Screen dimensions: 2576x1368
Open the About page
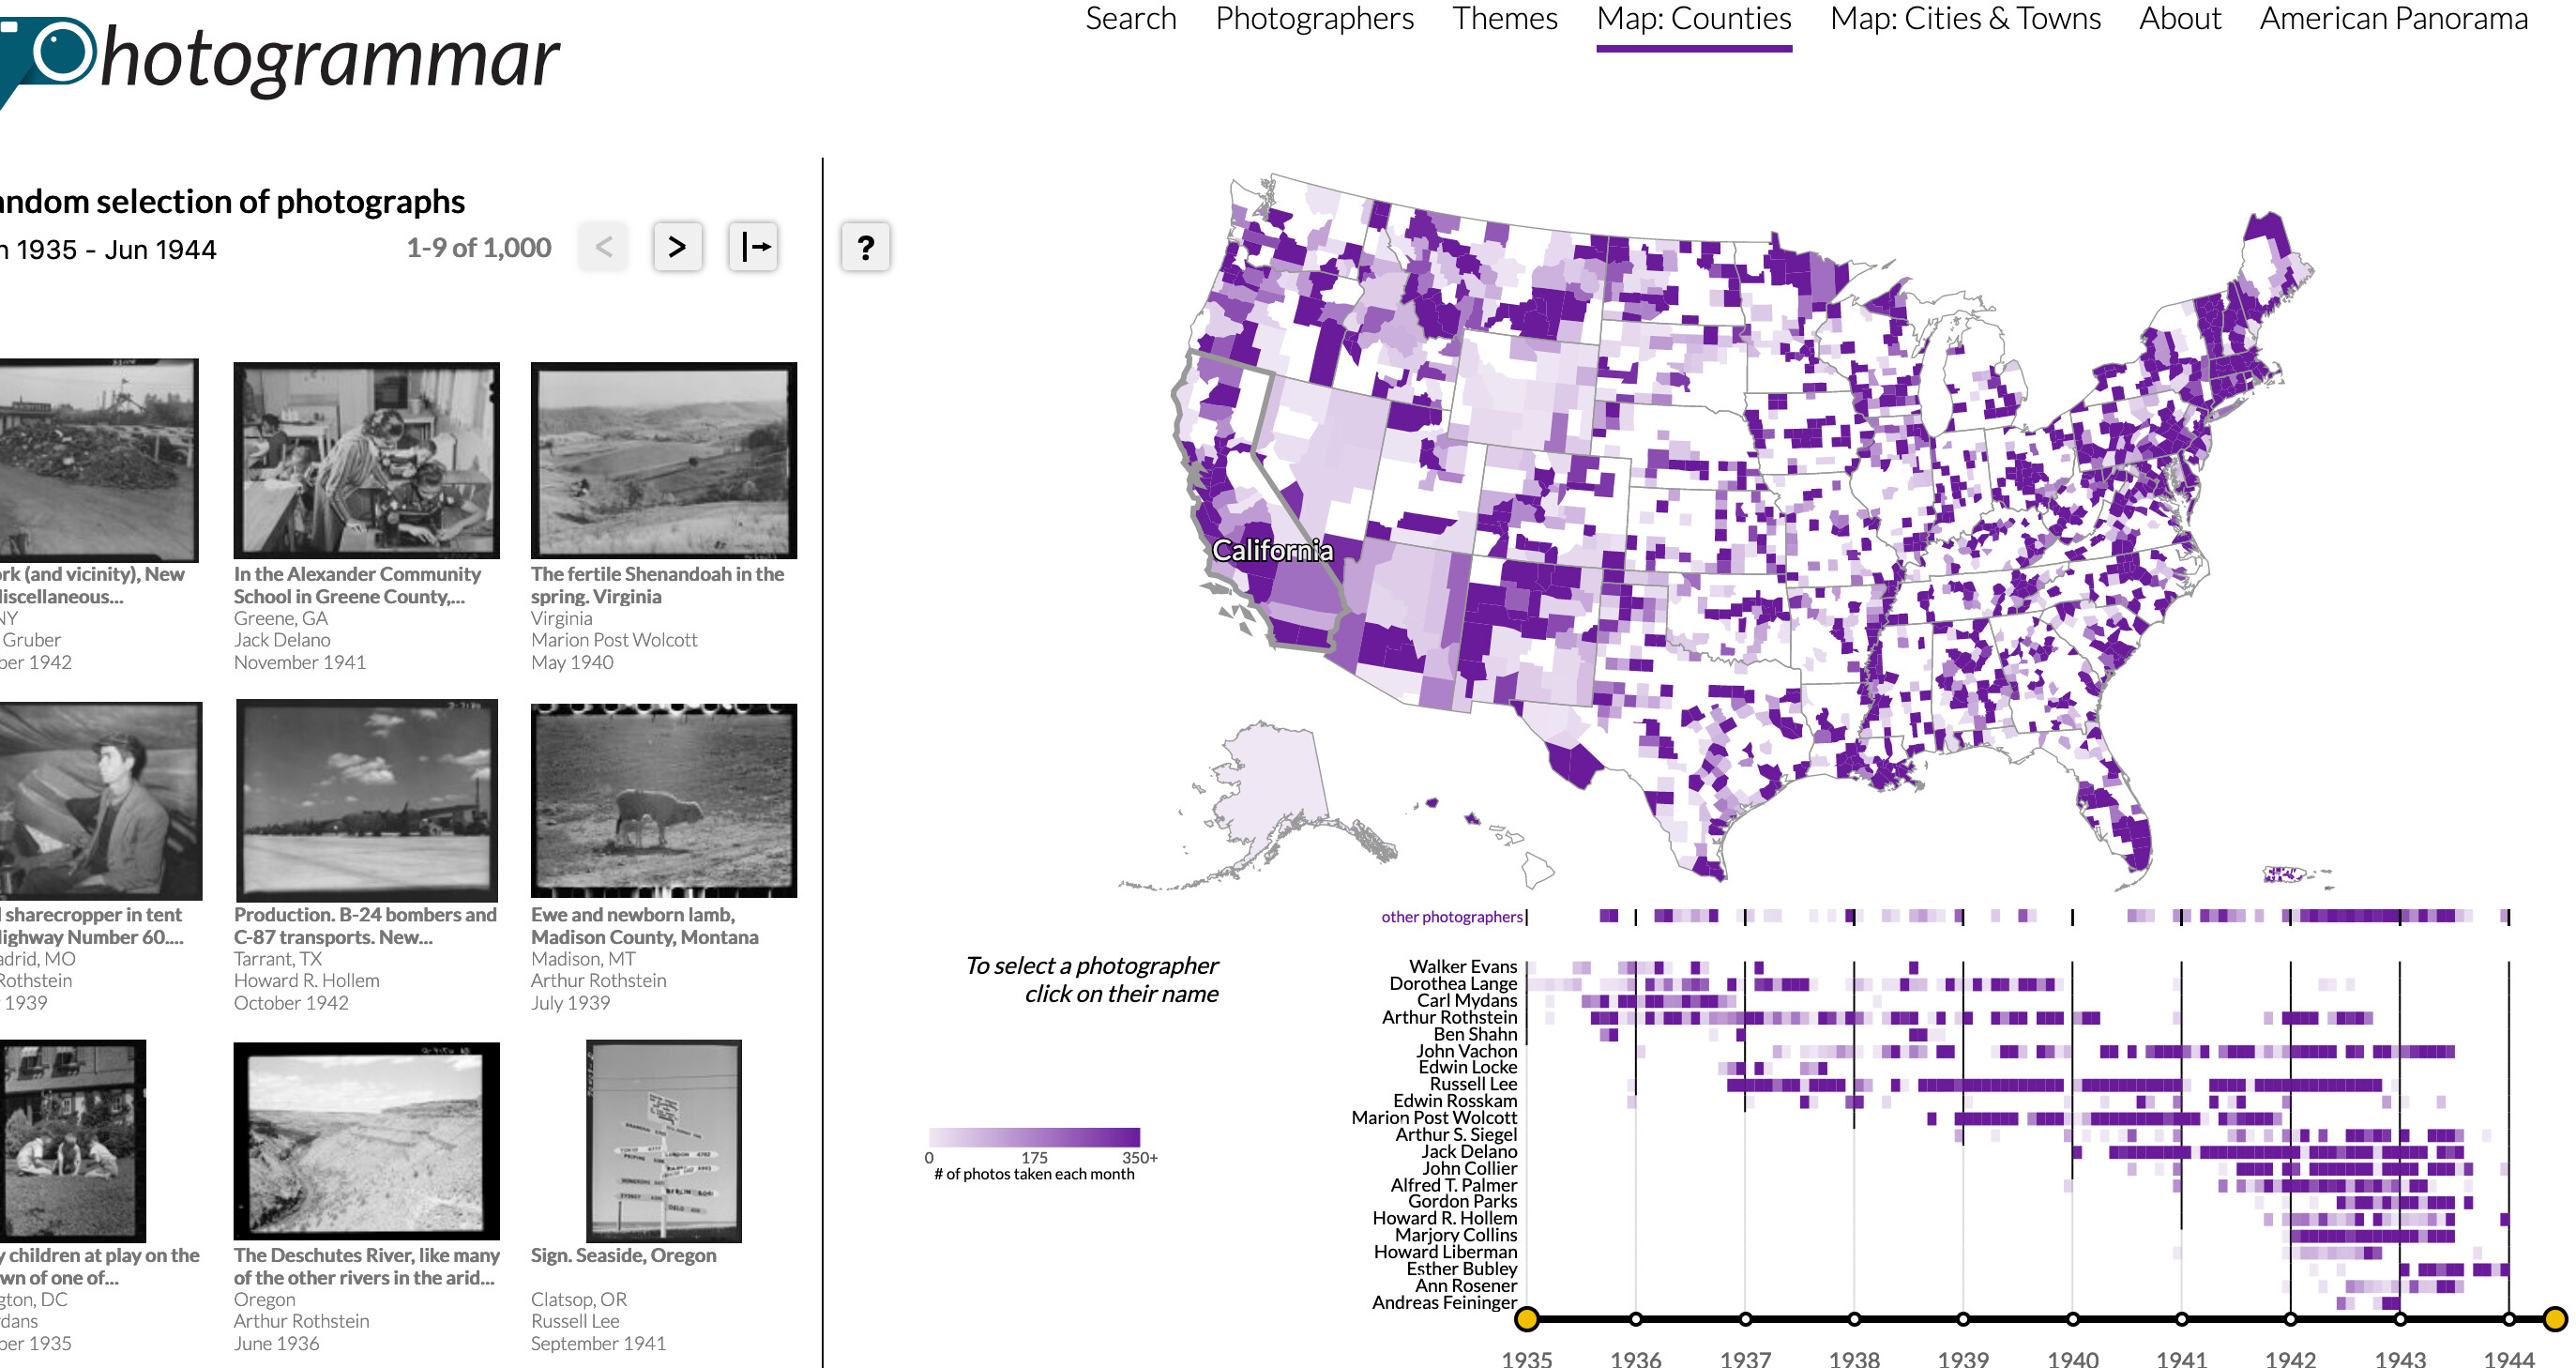coord(2180,19)
